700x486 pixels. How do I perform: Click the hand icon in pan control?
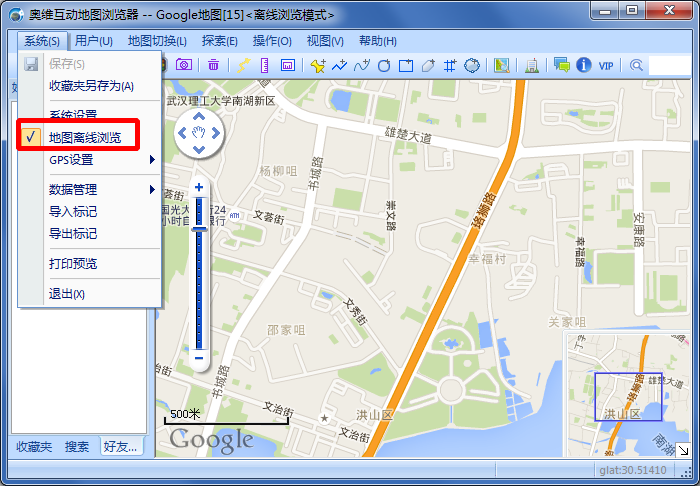tap(199, 132)
